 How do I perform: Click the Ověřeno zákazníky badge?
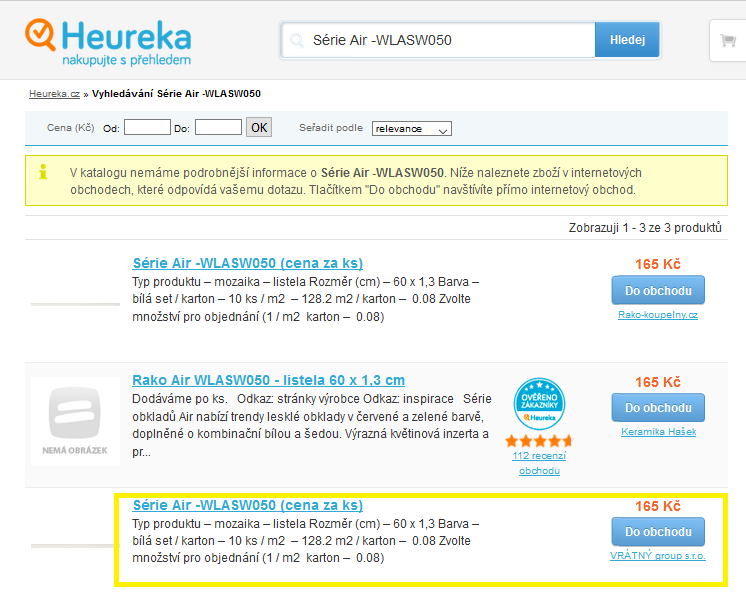point(539,403)
